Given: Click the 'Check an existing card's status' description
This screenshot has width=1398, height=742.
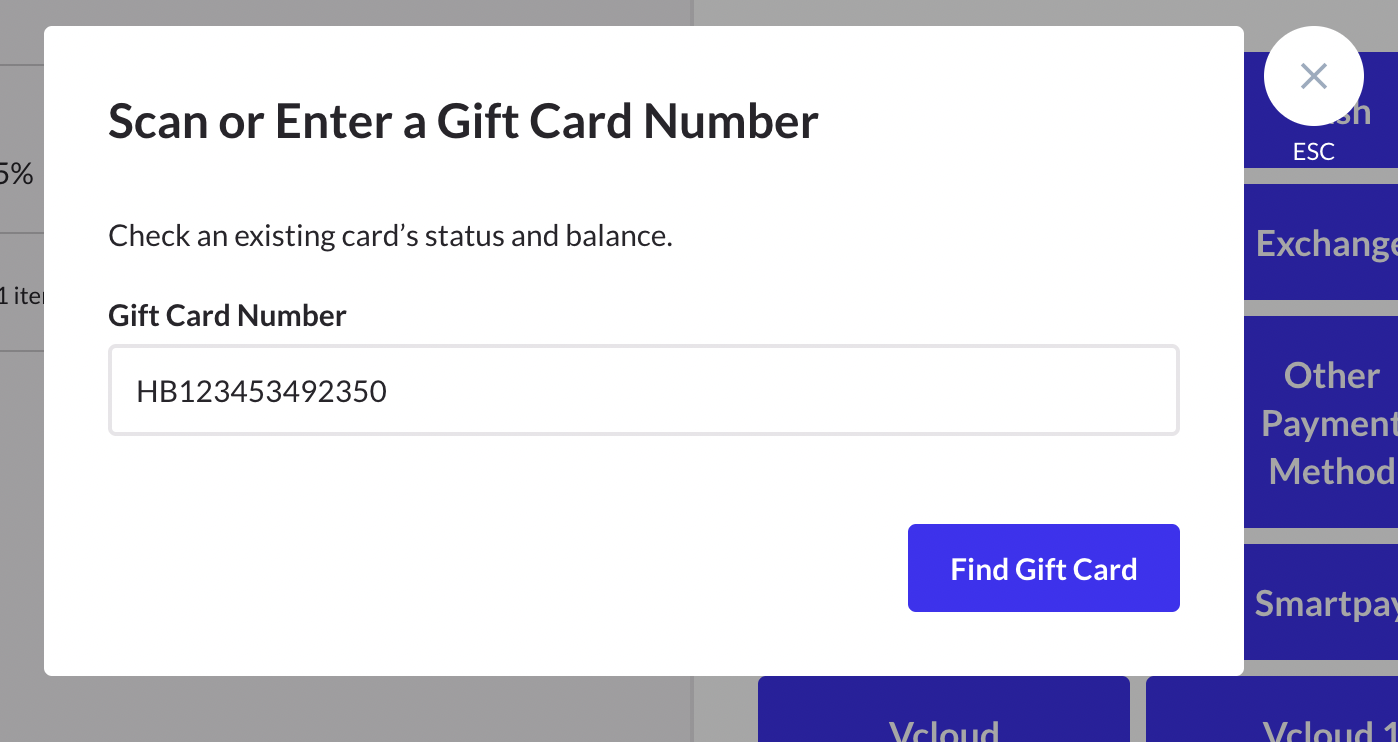Looking at the screenshot, I should 390,236.
